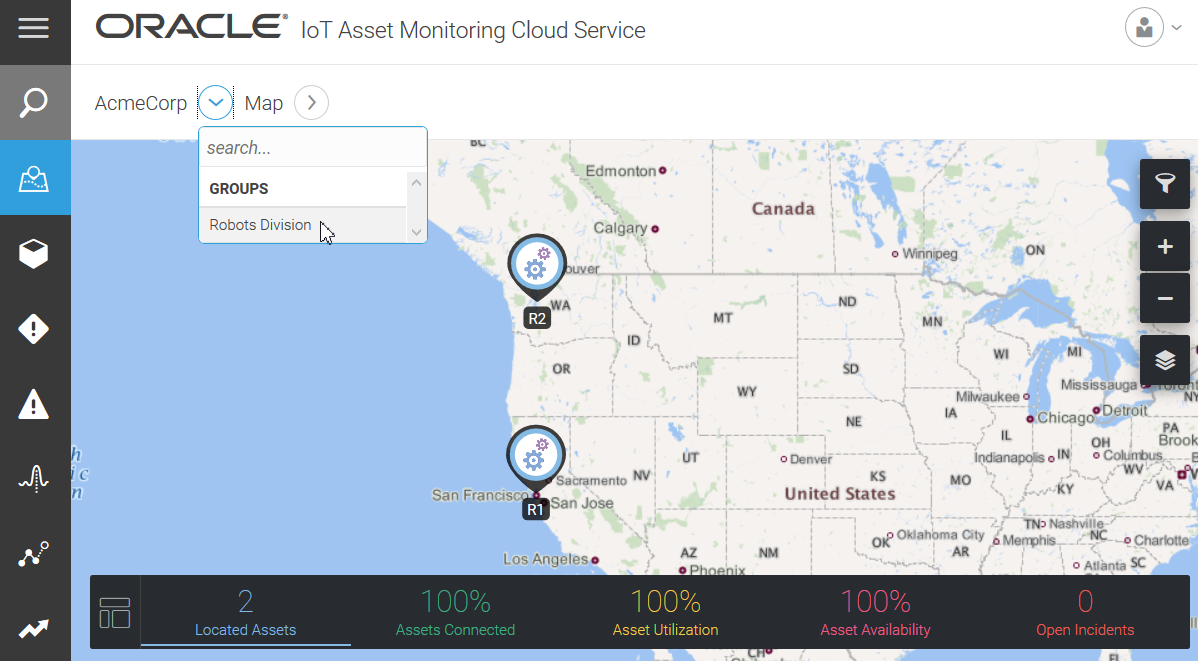The width and height of the screenshot is (1198, 661).
Task: Open the Assets cube sidebar icon
Action: coord(34,254)
